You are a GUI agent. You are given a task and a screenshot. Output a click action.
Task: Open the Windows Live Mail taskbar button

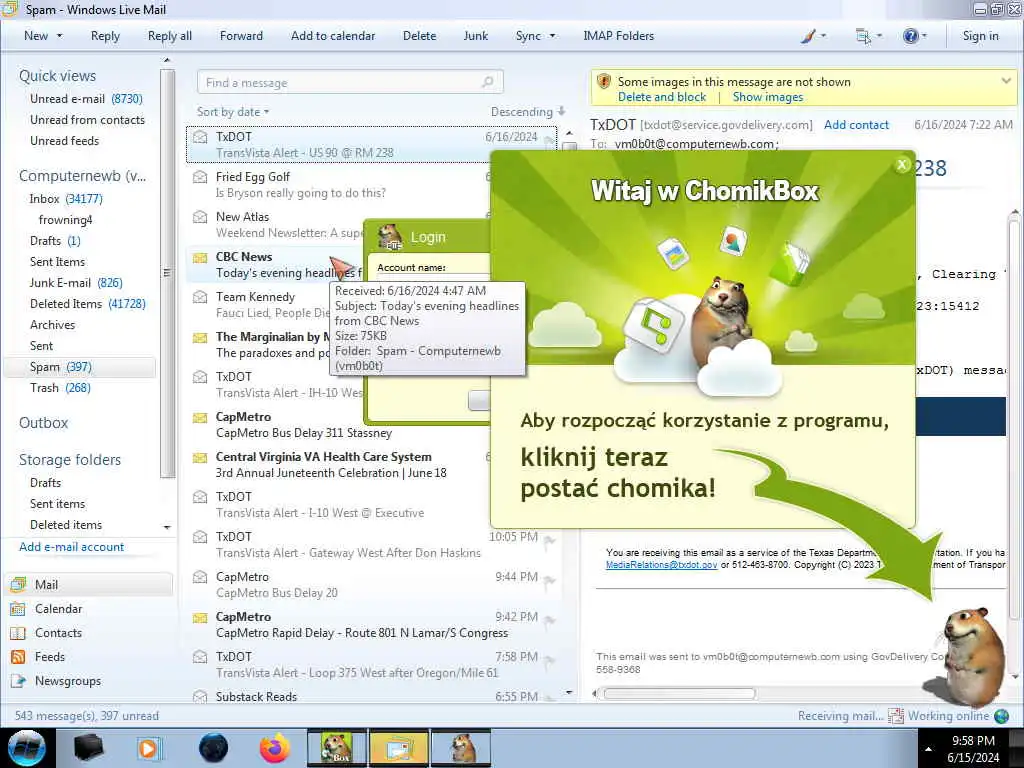pyautogui.click(x=399, y=748)
